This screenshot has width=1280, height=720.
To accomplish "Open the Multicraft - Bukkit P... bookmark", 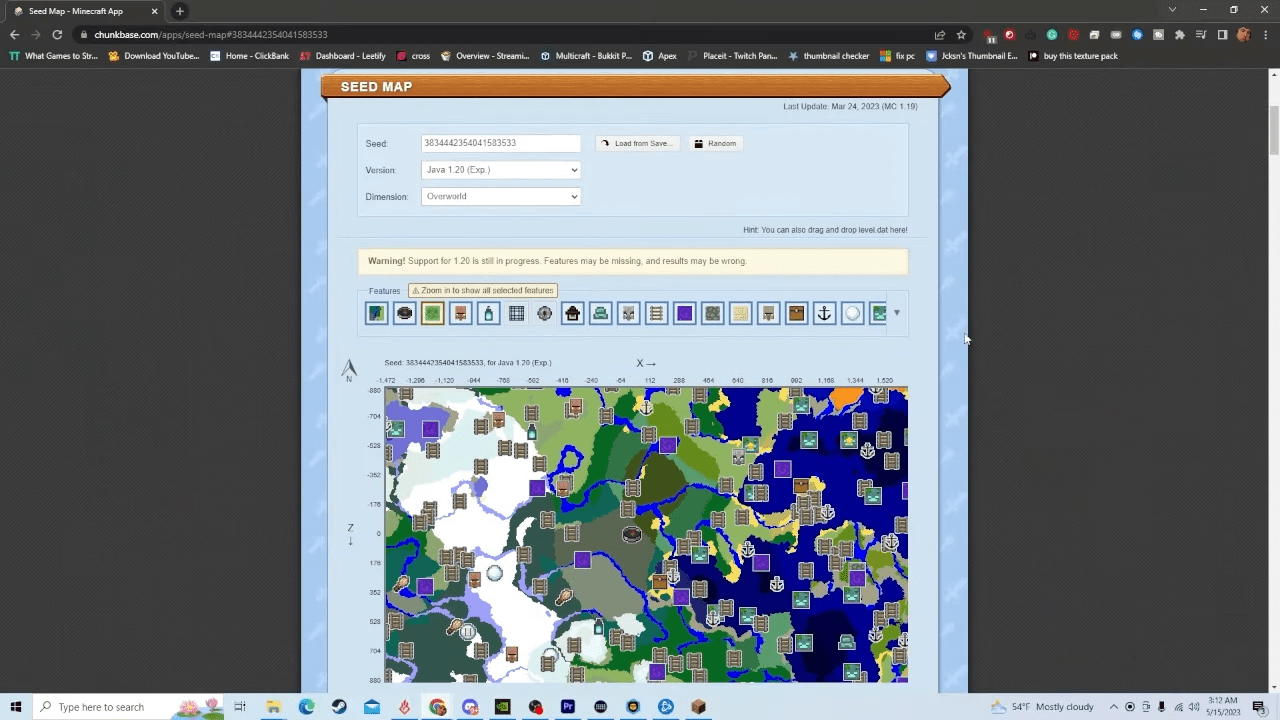I will tap(586, 56).
